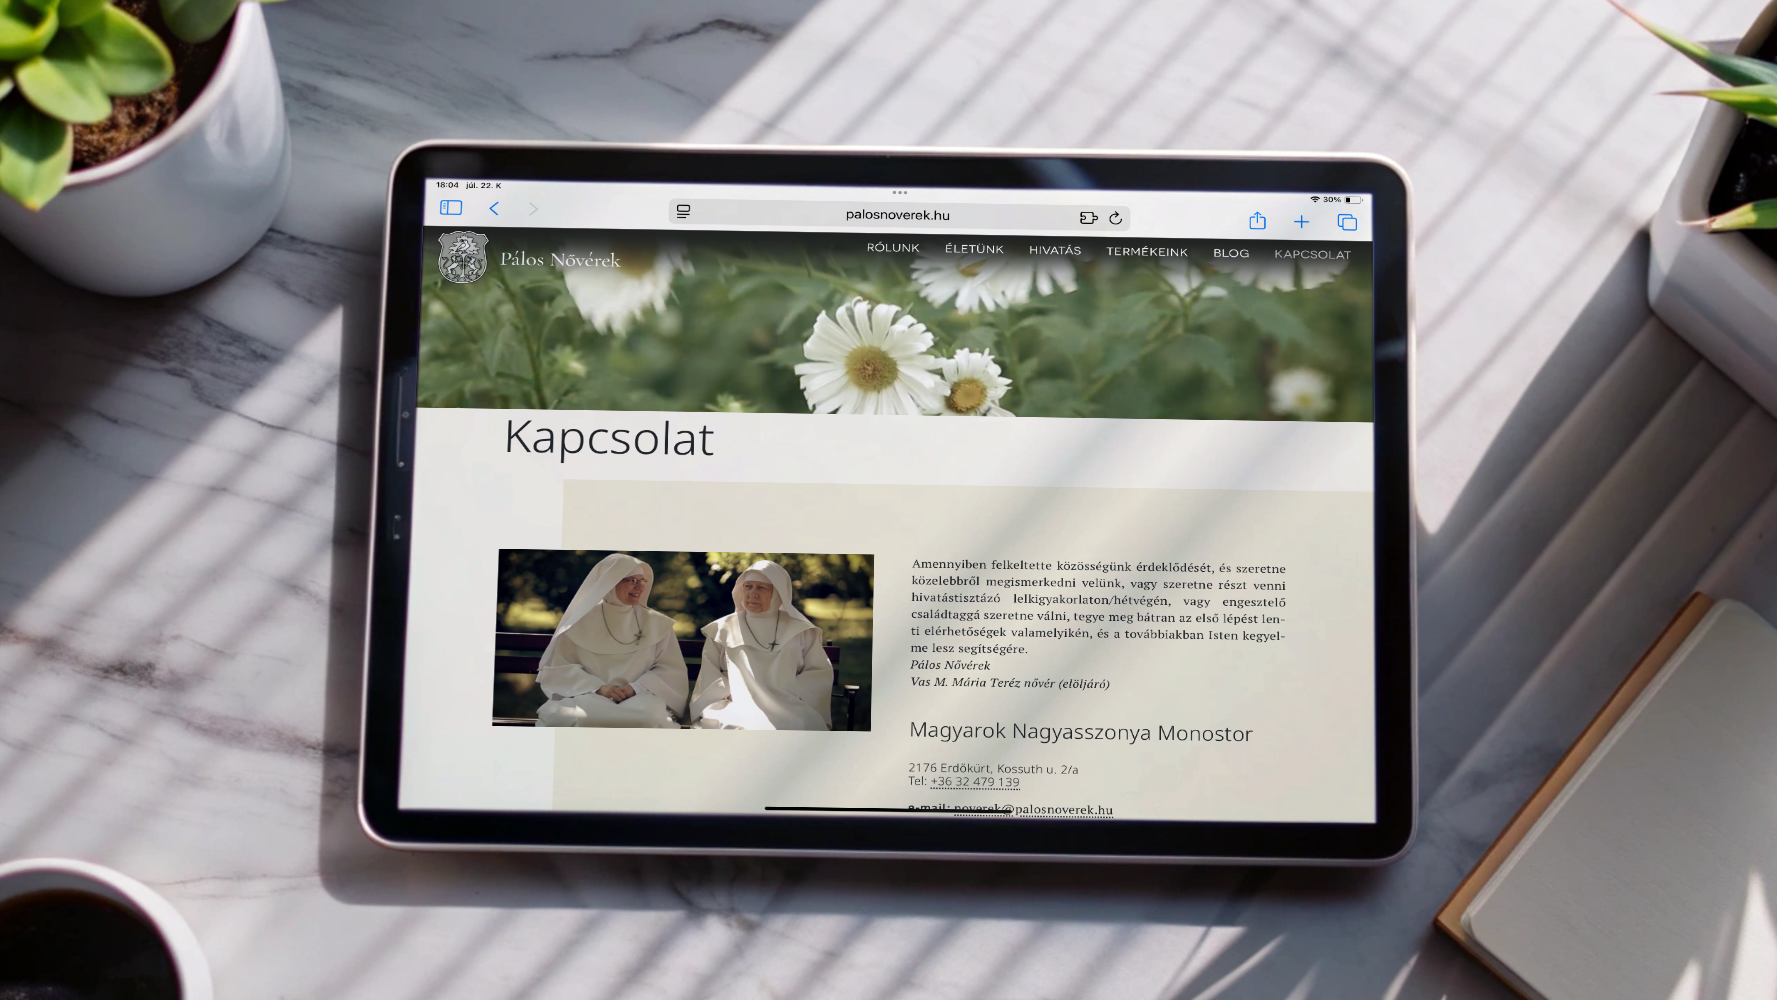The width and height of the screenshot is (1777, 1000).
Task: Tap the forward arrow in Safari
Action: point(533,209)
